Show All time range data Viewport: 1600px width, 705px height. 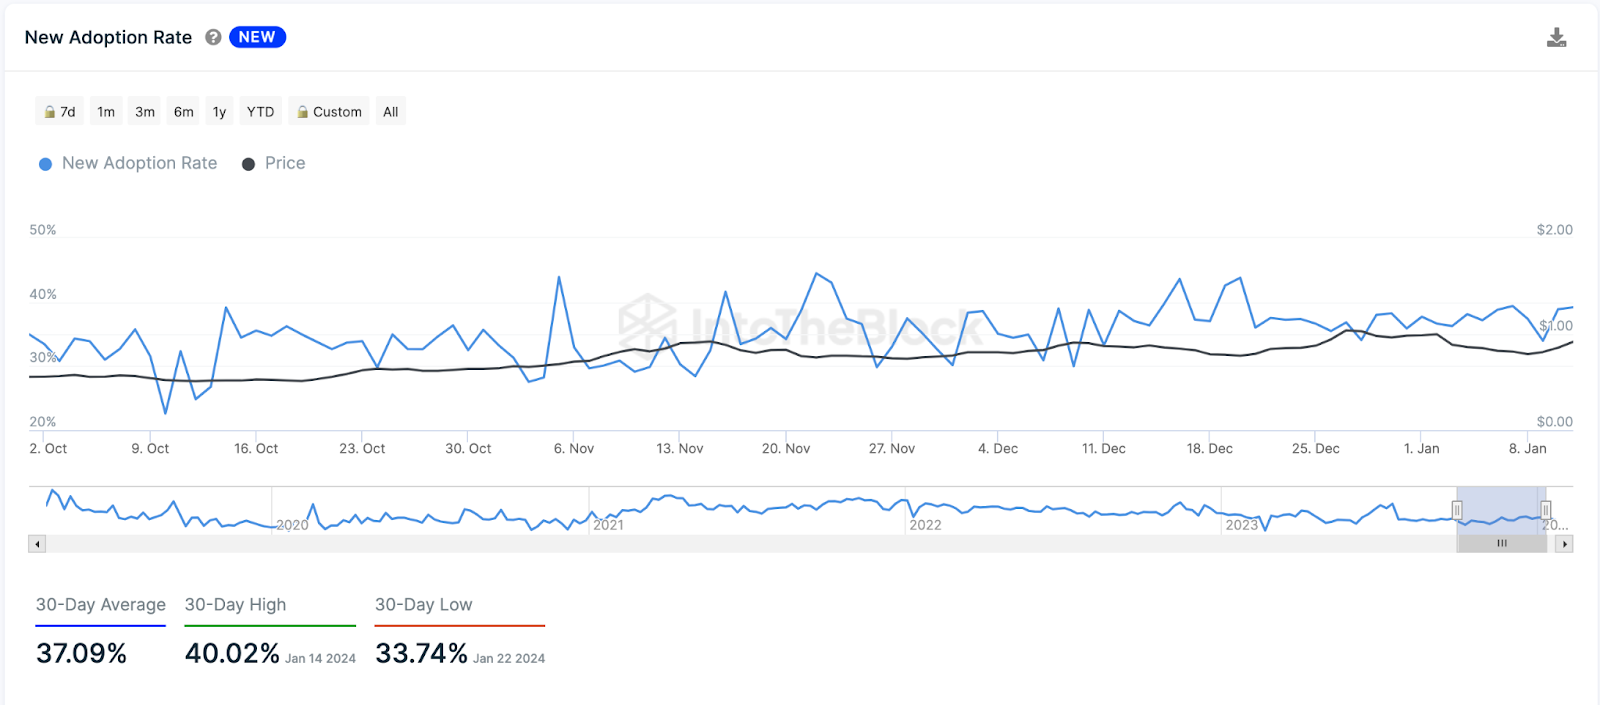tap(391, 111)
